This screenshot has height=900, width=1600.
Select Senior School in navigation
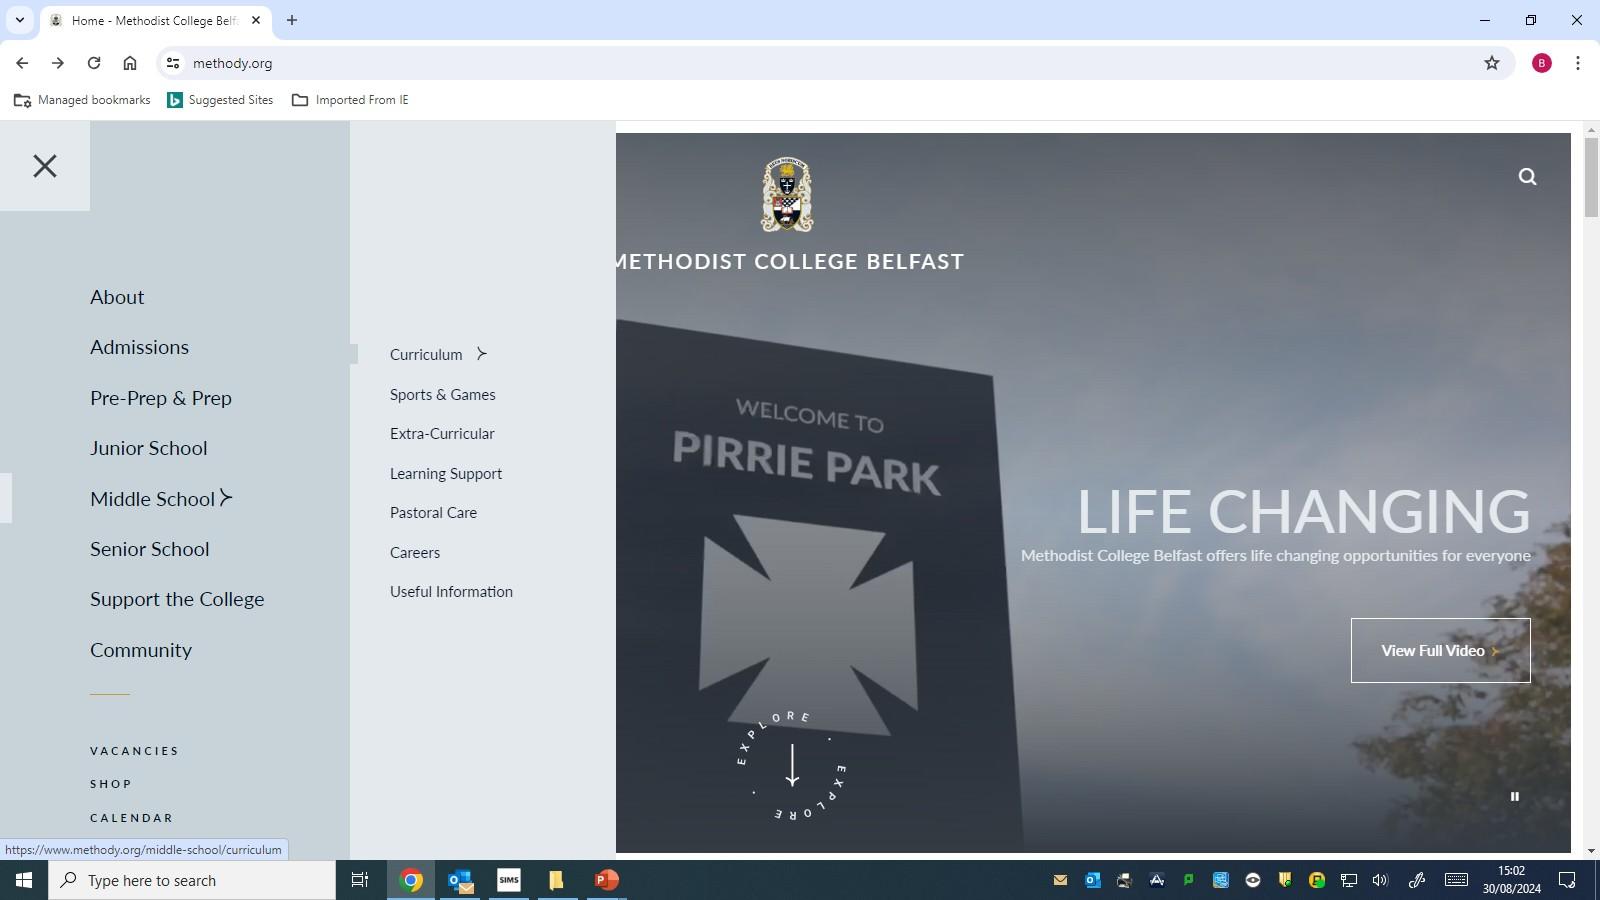tap(150, 549)
